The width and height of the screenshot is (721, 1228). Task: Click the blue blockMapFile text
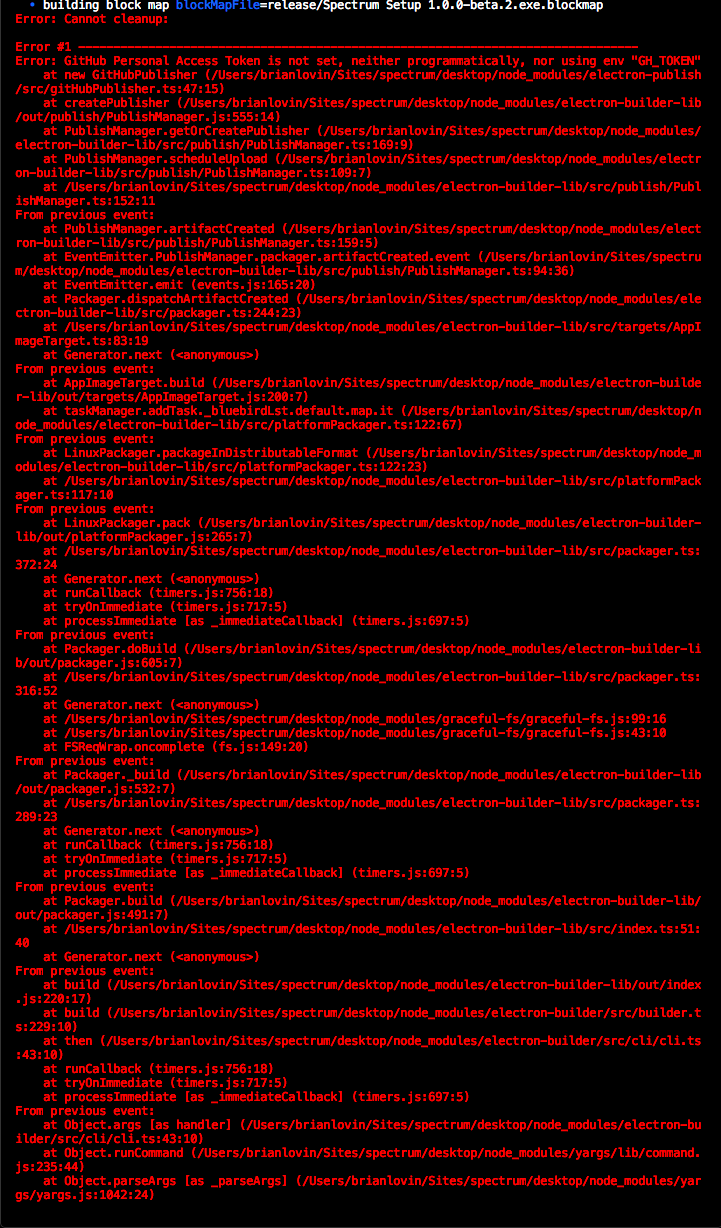(215, 5)
